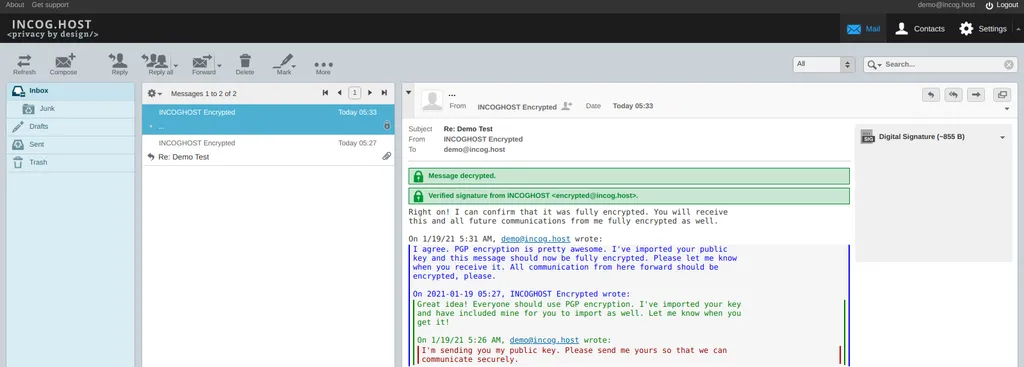The height and width of the screenshot is (367, 1024).
Task: Go to next page of messages
Action: (370, 93)
